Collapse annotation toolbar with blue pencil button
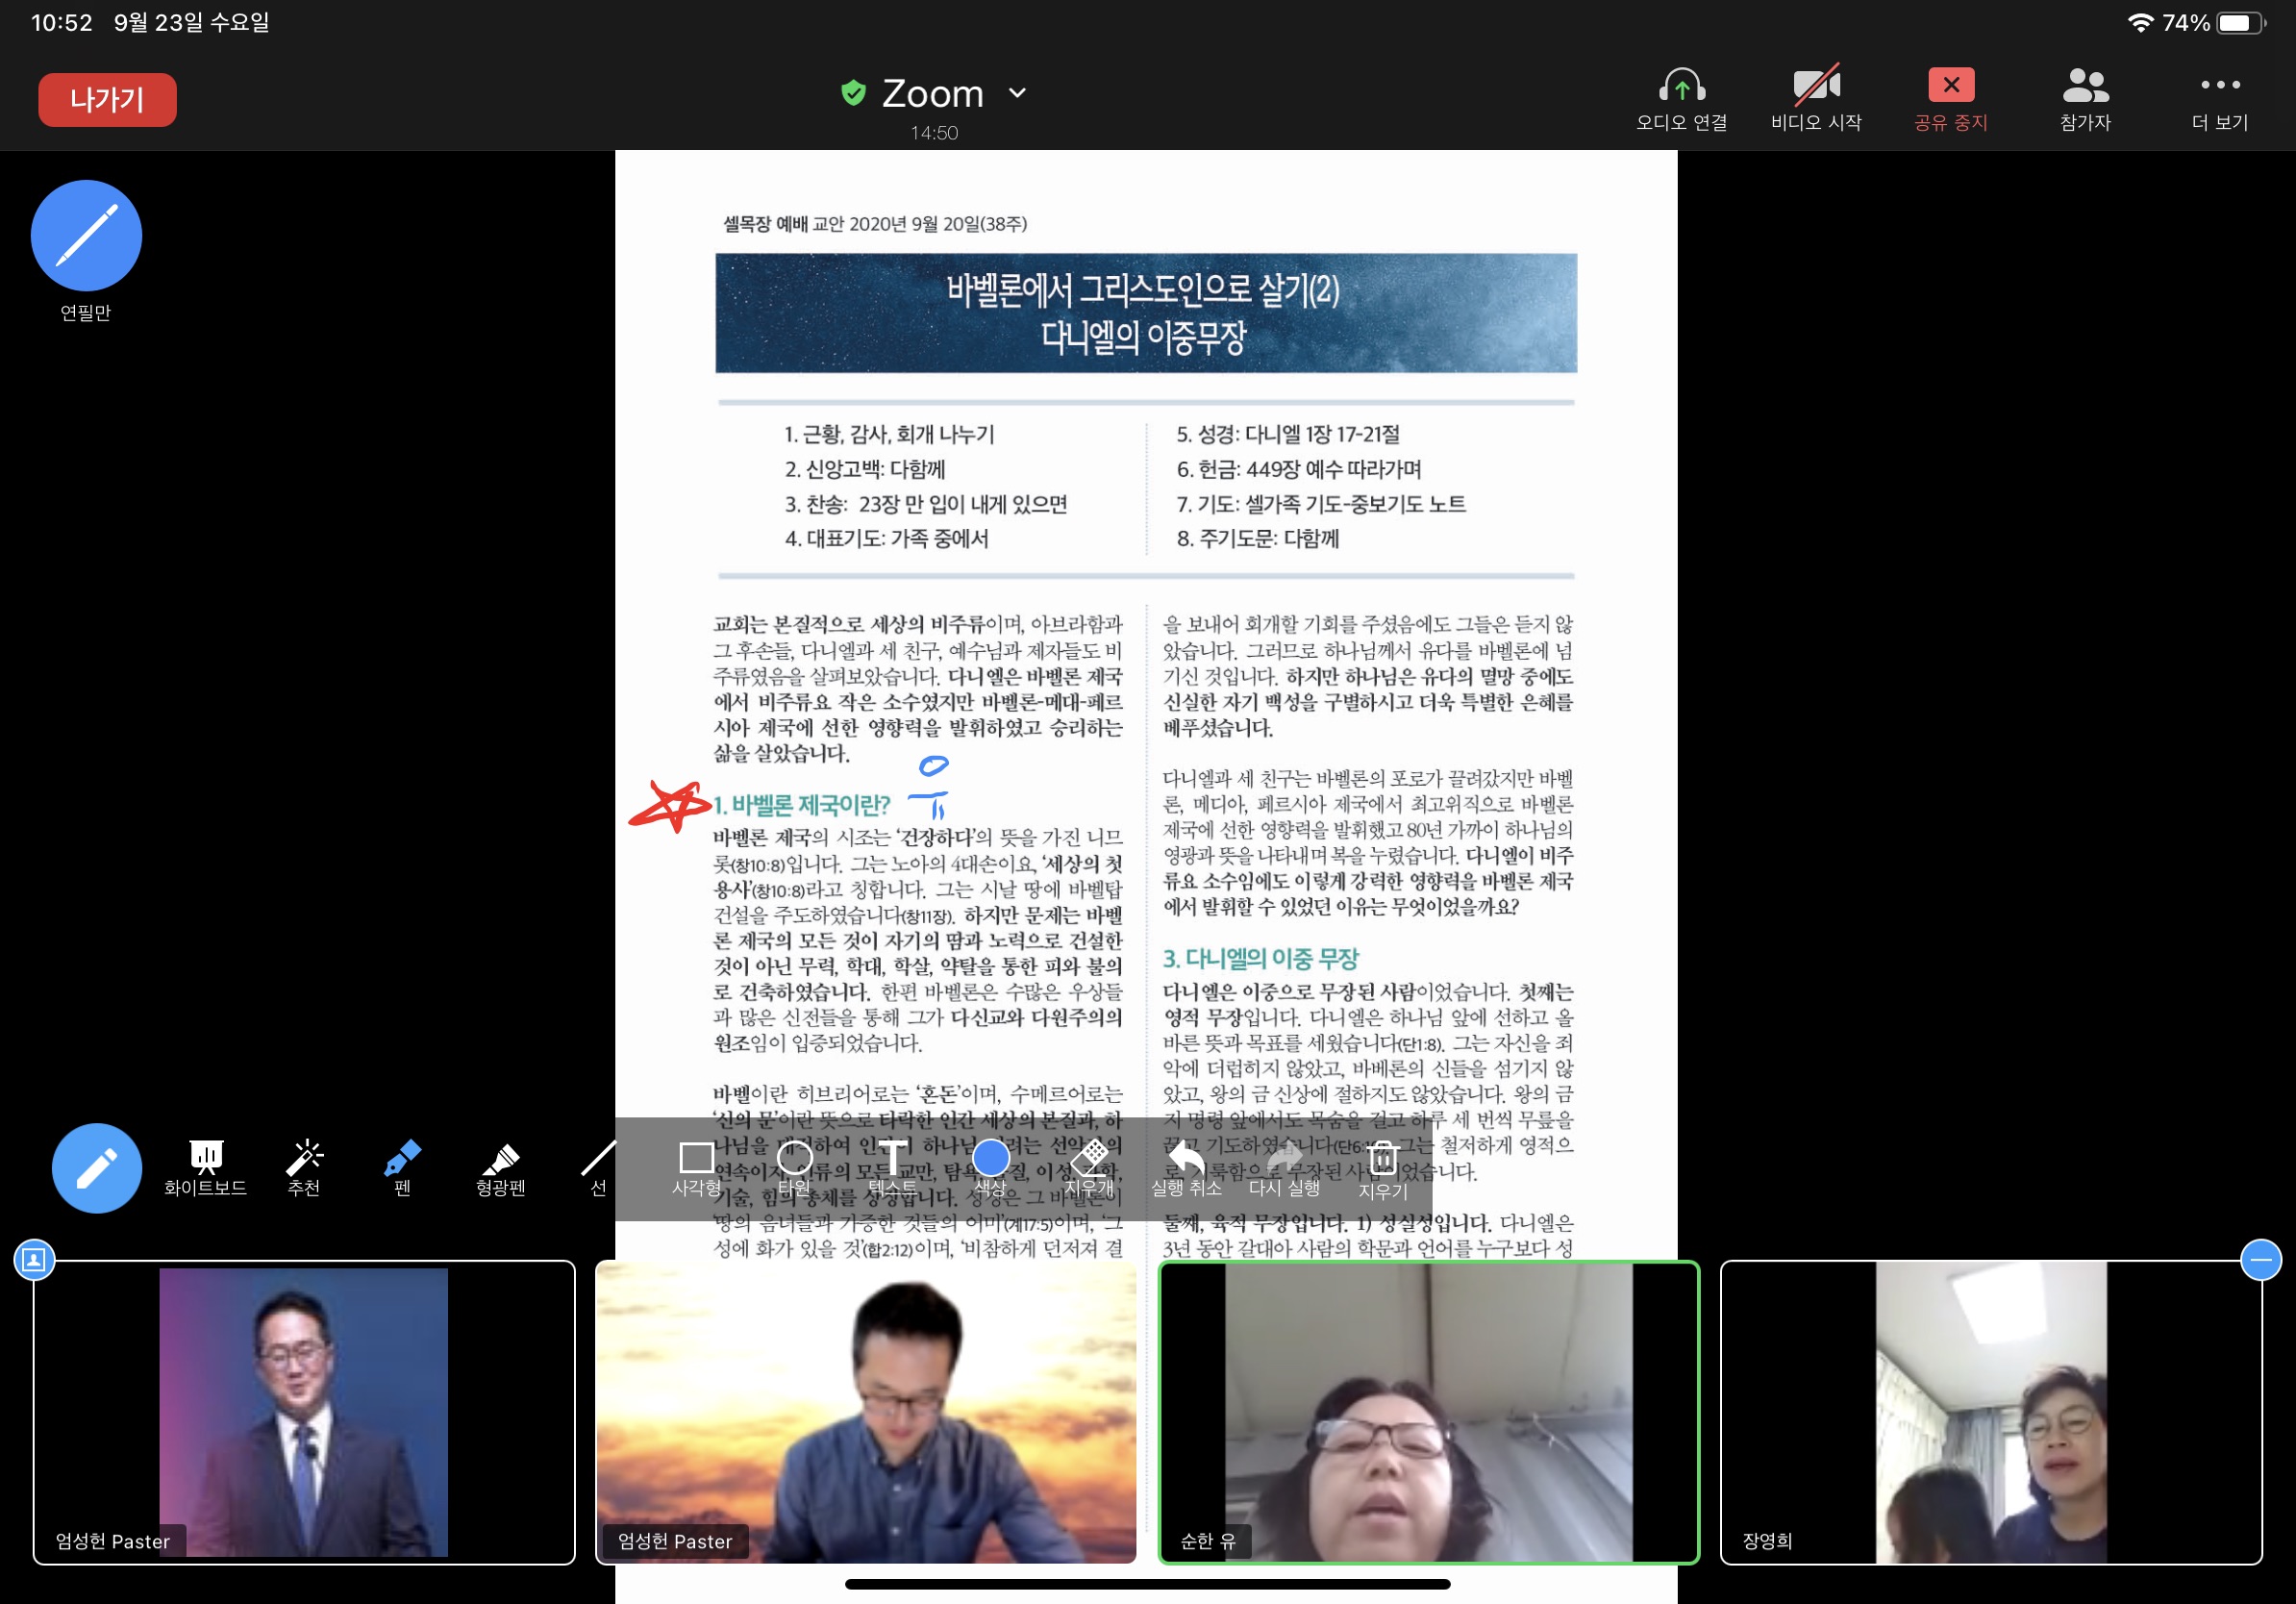Image resolution: width=2296 pixels, height=1604 pixels. coord(96,1167)
